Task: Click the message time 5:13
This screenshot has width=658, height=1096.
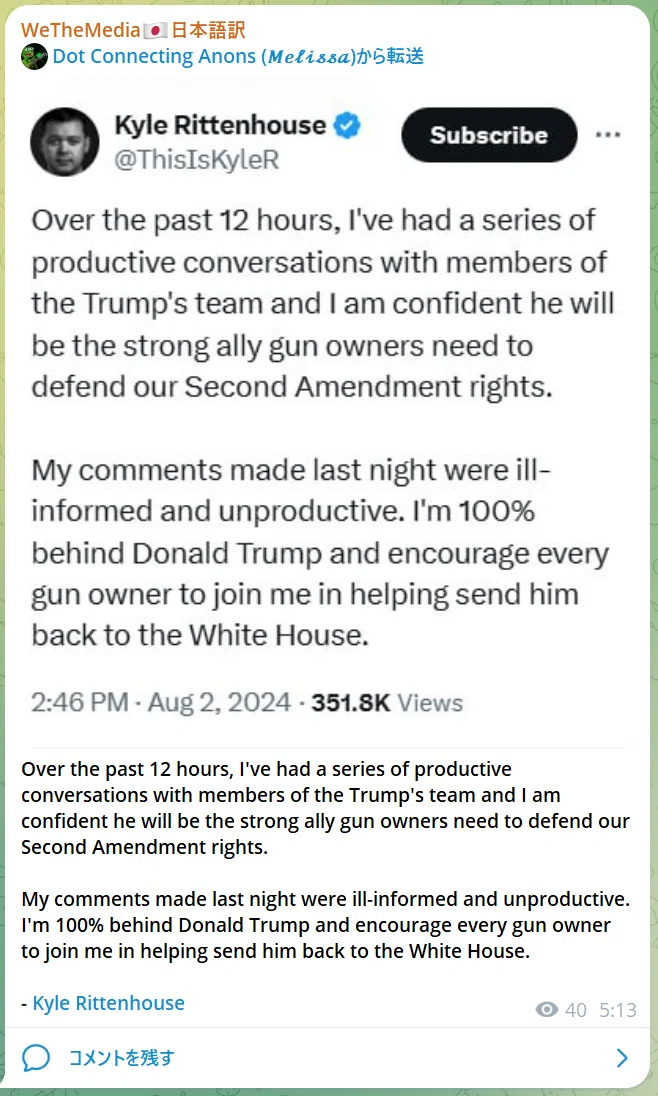Action: point(617,1010)
